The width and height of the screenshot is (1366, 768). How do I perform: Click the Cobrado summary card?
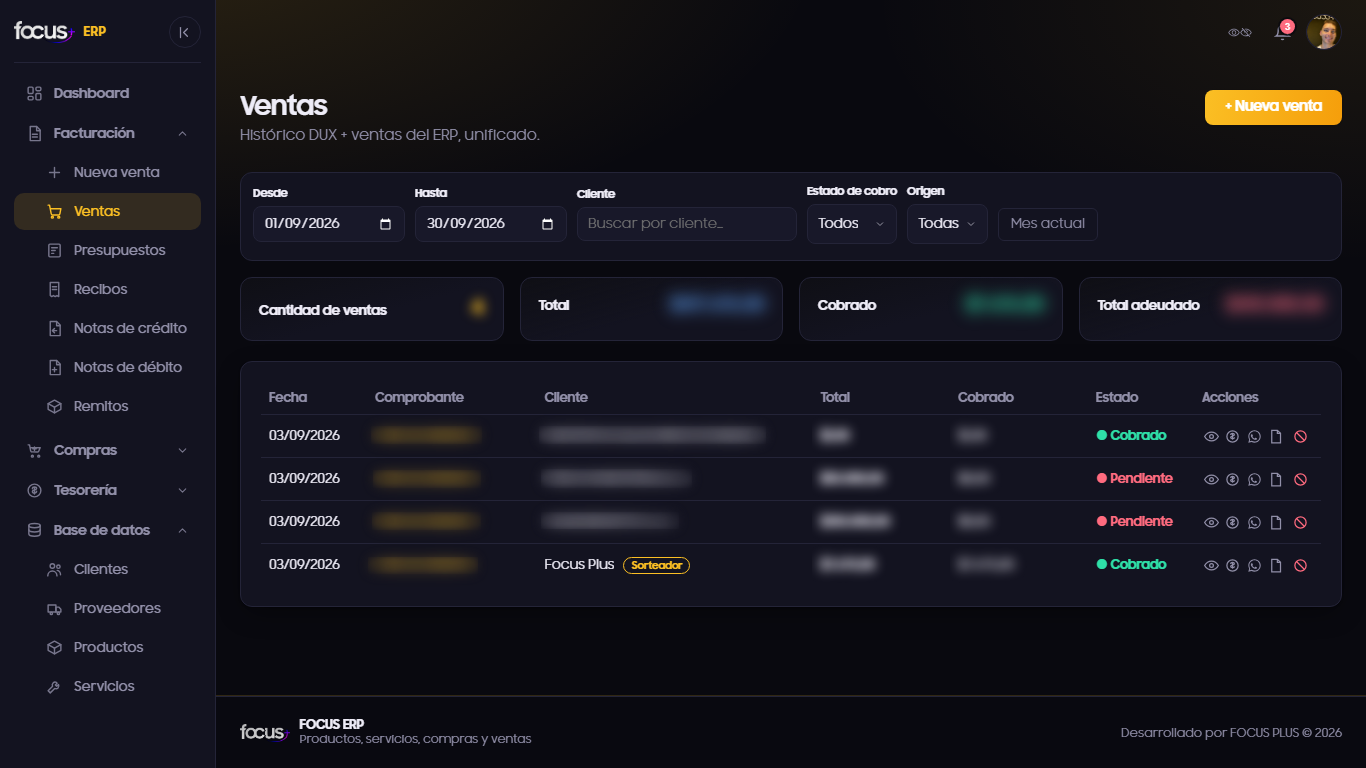[x=931, y=309]
